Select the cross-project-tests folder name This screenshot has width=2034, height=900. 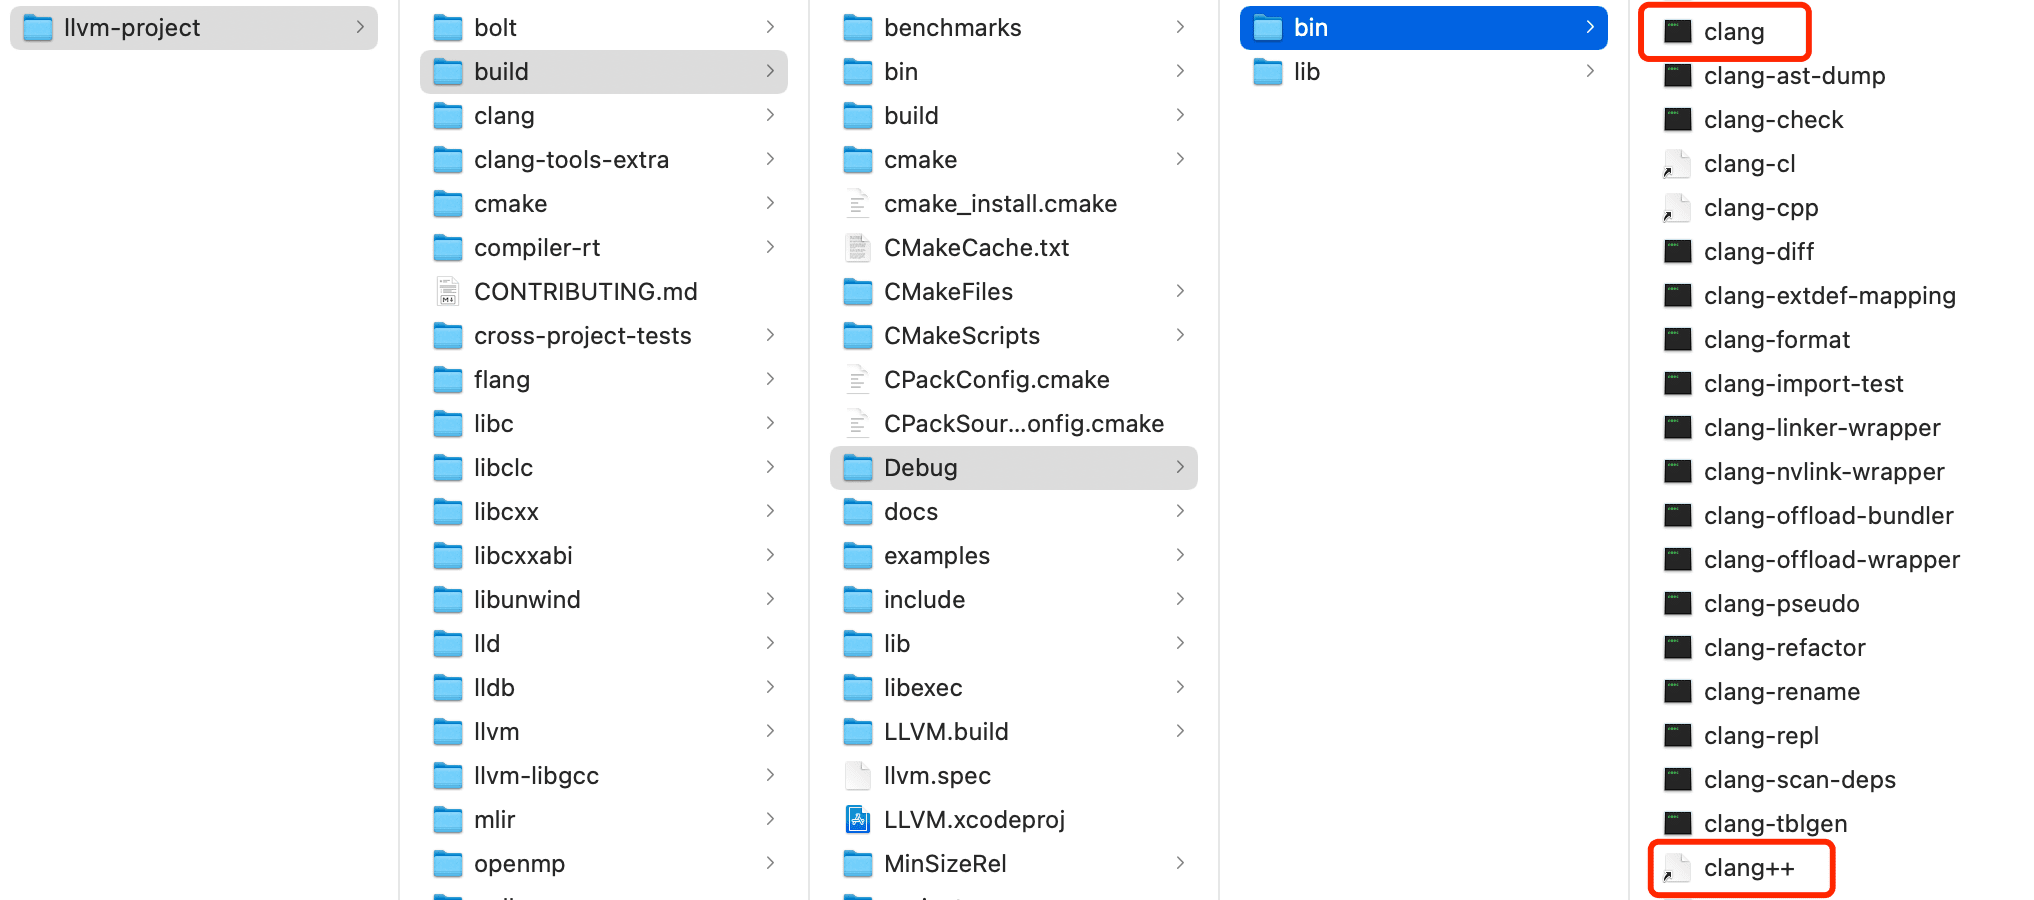[583, 336]
